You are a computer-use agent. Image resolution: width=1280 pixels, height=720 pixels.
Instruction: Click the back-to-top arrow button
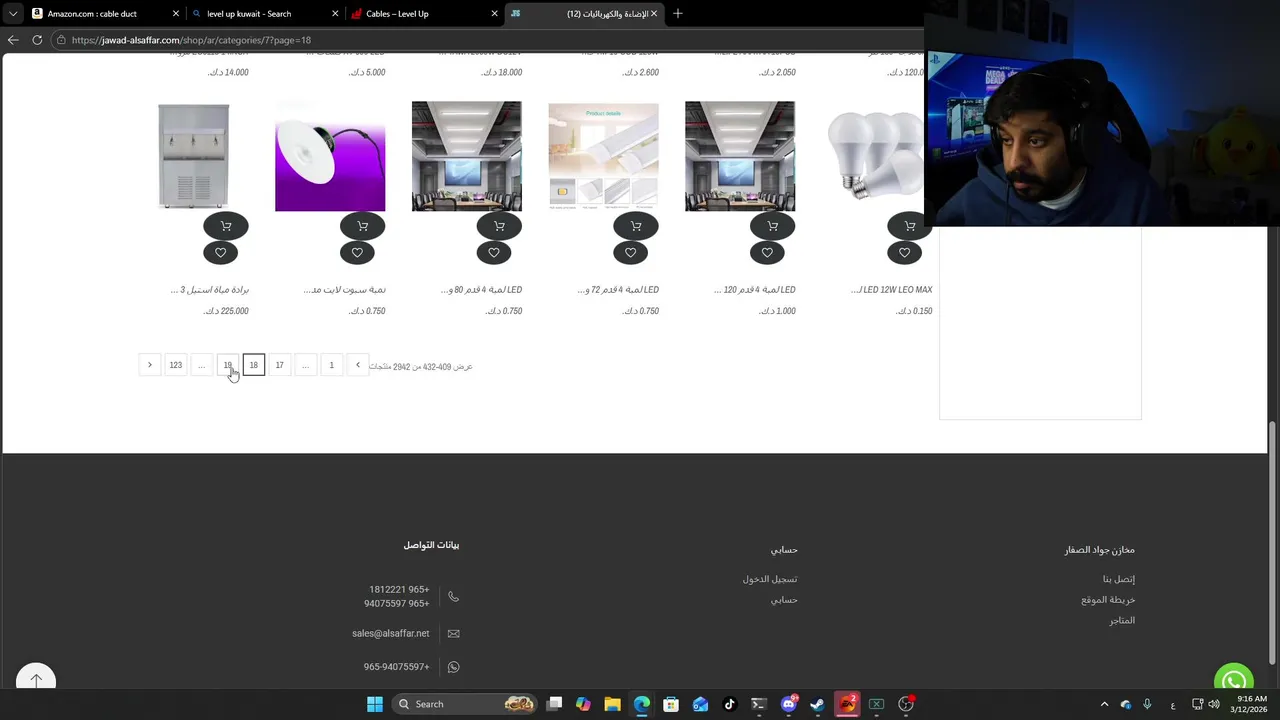pyautogui.click(x=36, y=680)
